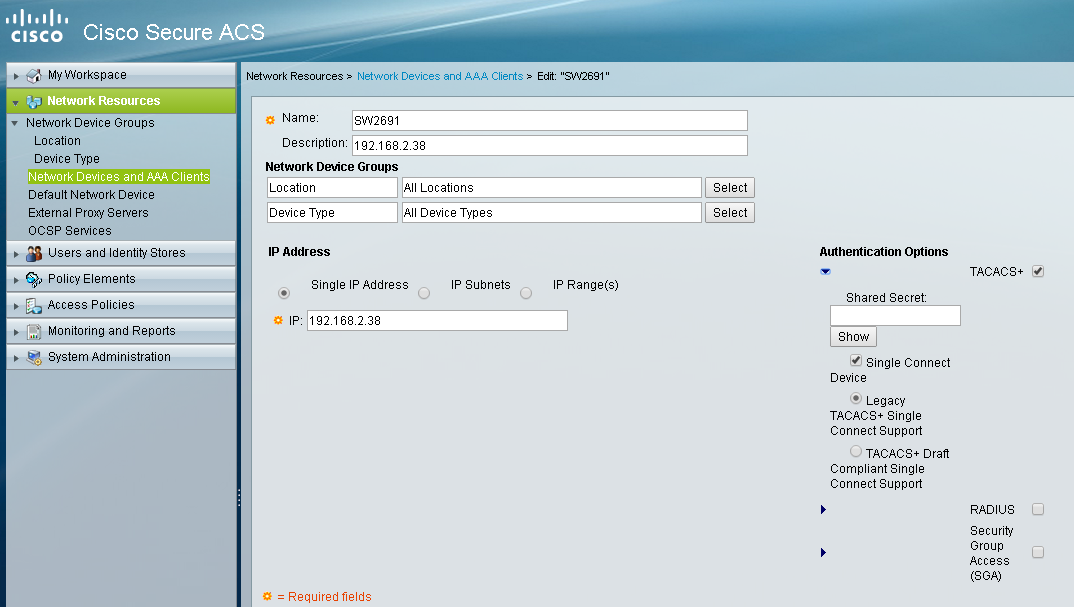This screenshot has height=607, width=1074.
Task: Toggle Single Connect Device checkbox
Action: tap(856, 360)
